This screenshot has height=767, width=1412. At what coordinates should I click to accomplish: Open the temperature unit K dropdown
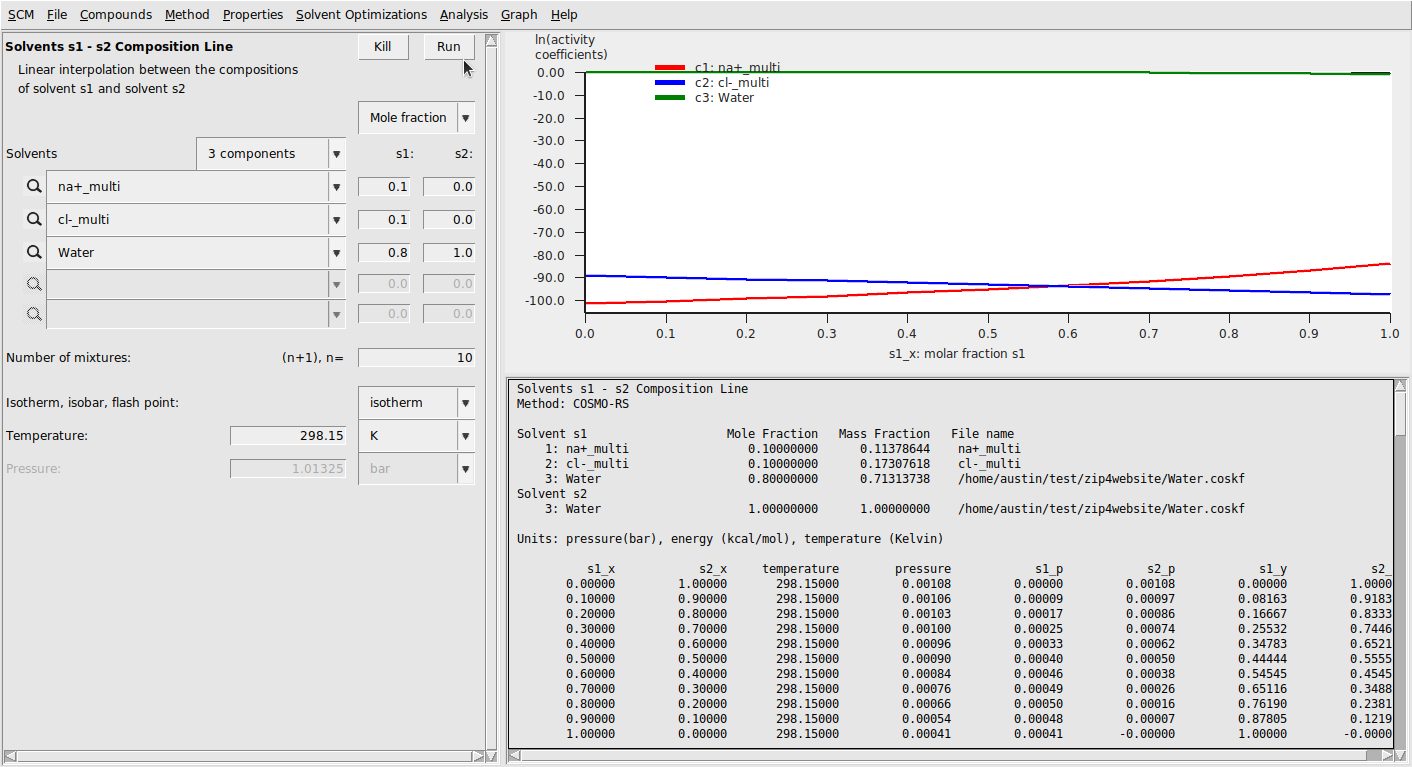(x=465, y=436)
